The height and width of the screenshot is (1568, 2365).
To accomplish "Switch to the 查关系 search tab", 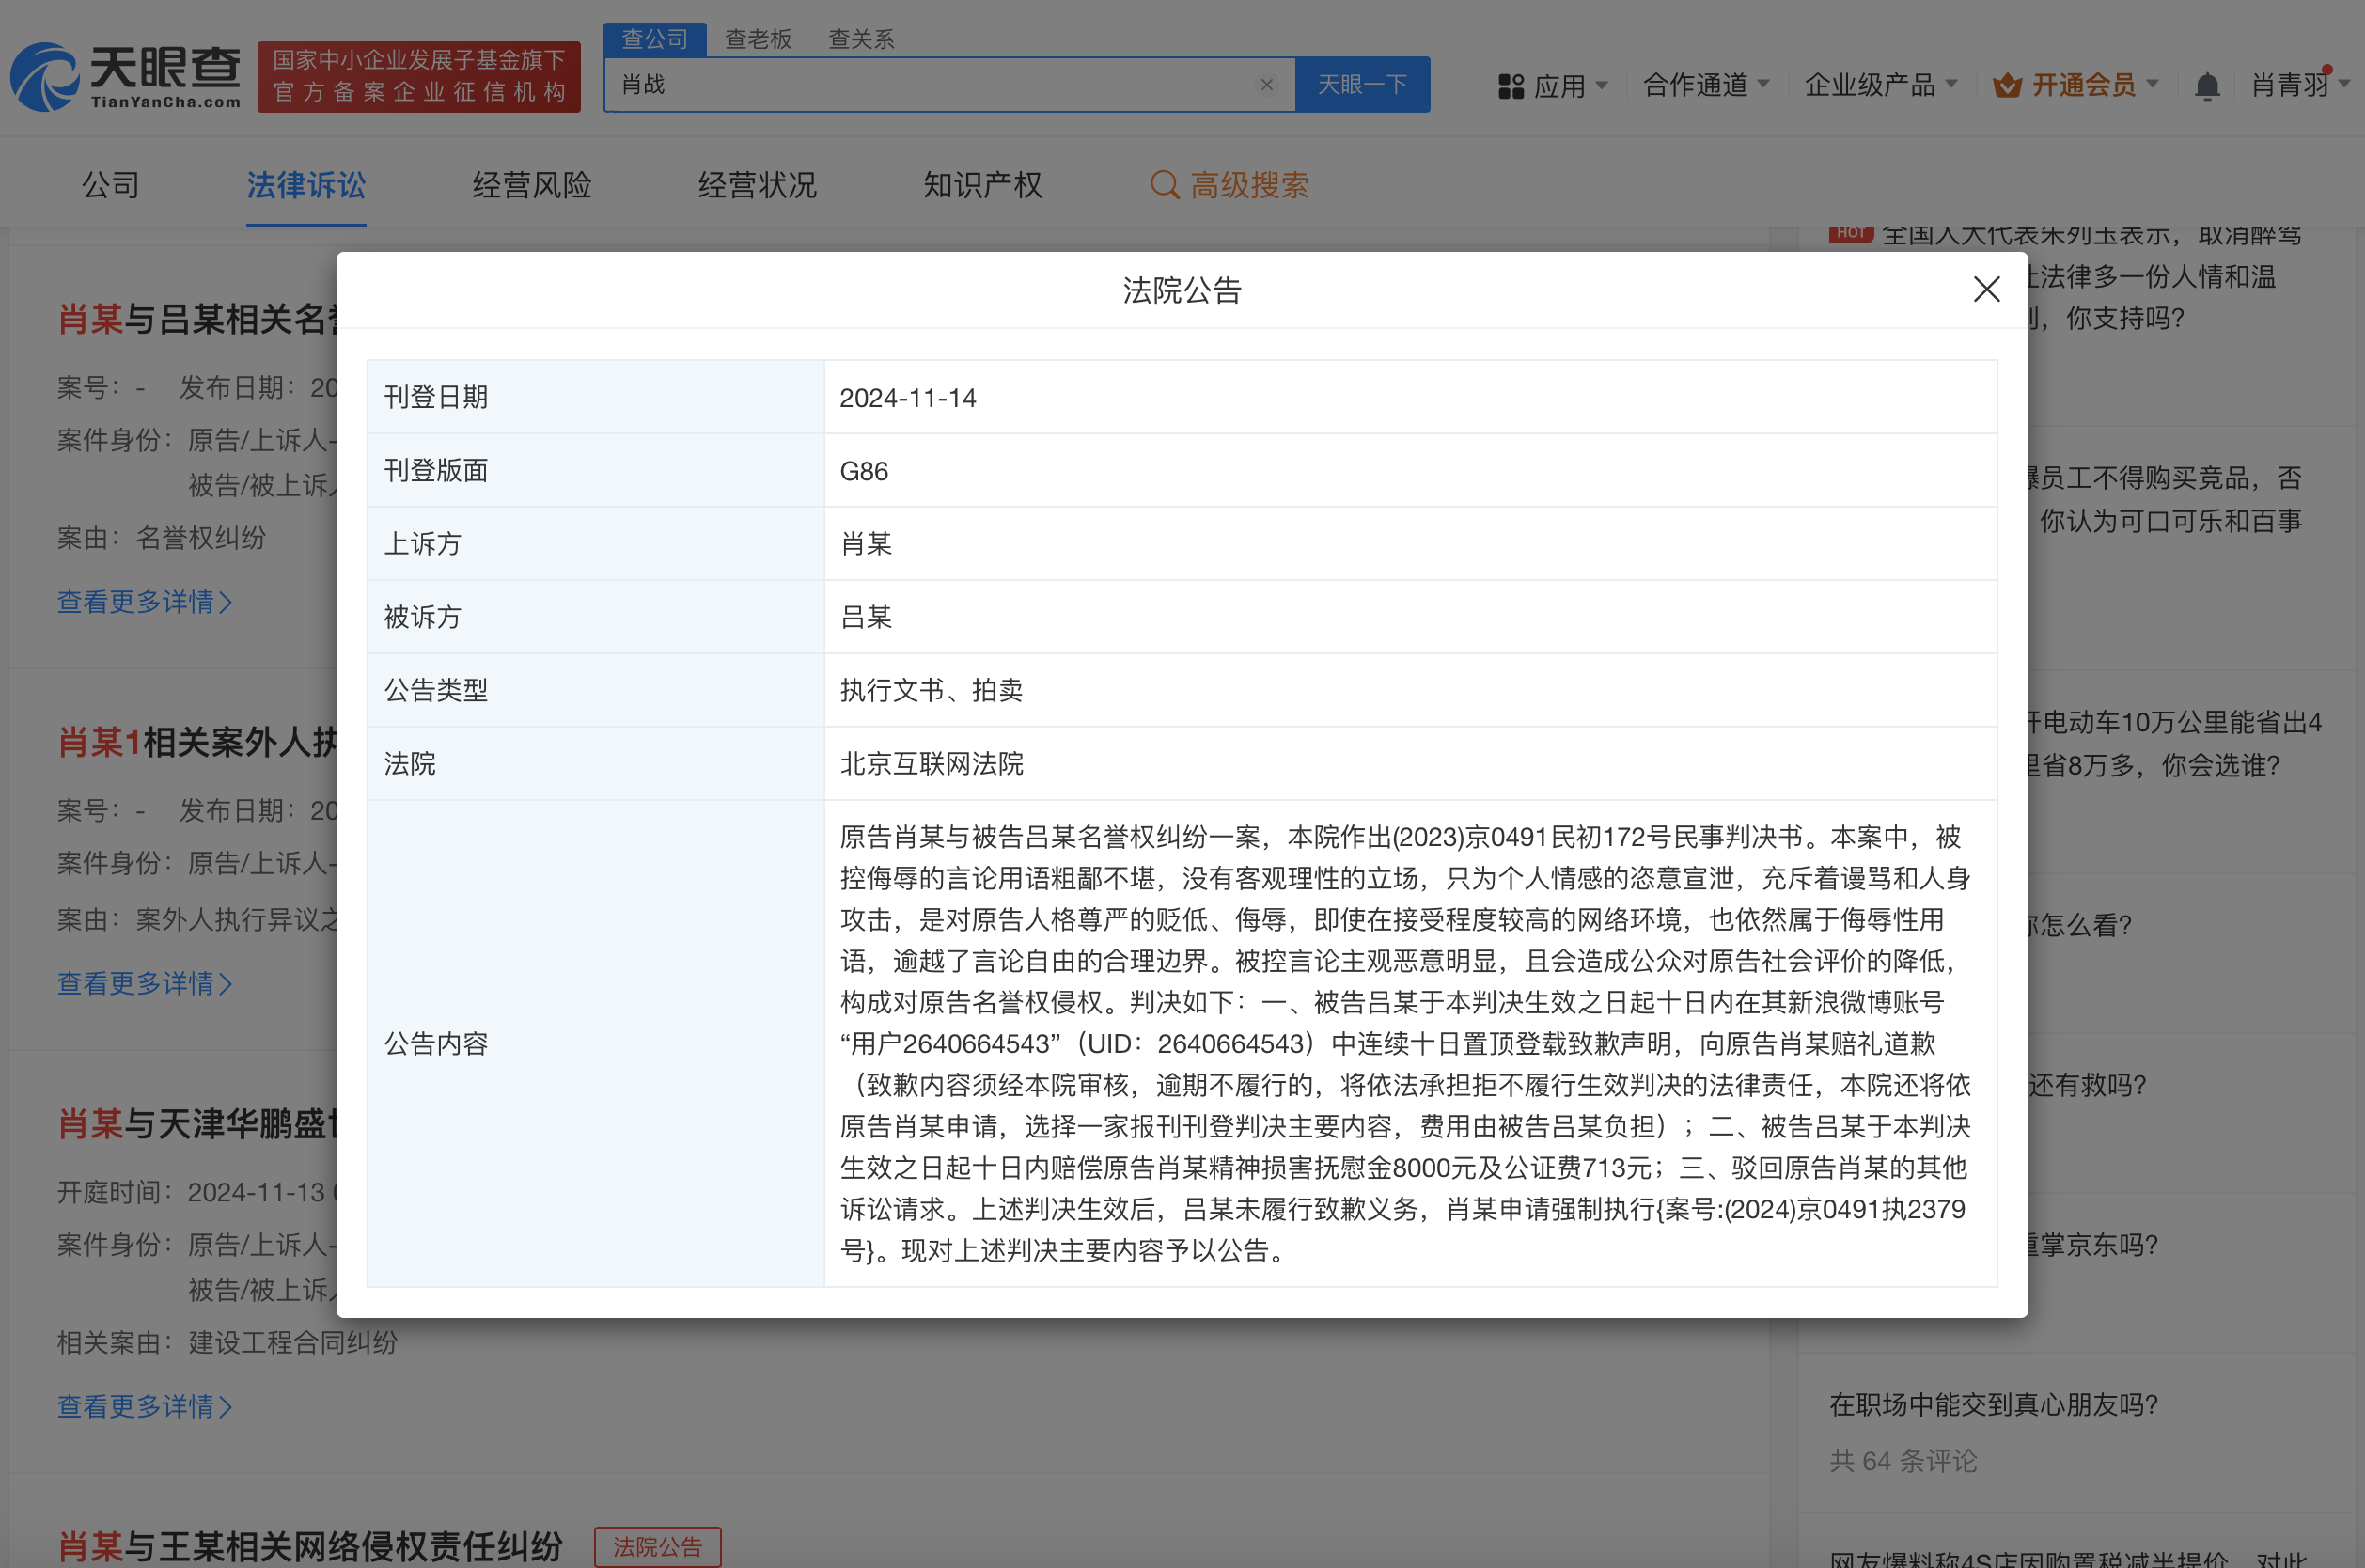I will tap(861, 39).
